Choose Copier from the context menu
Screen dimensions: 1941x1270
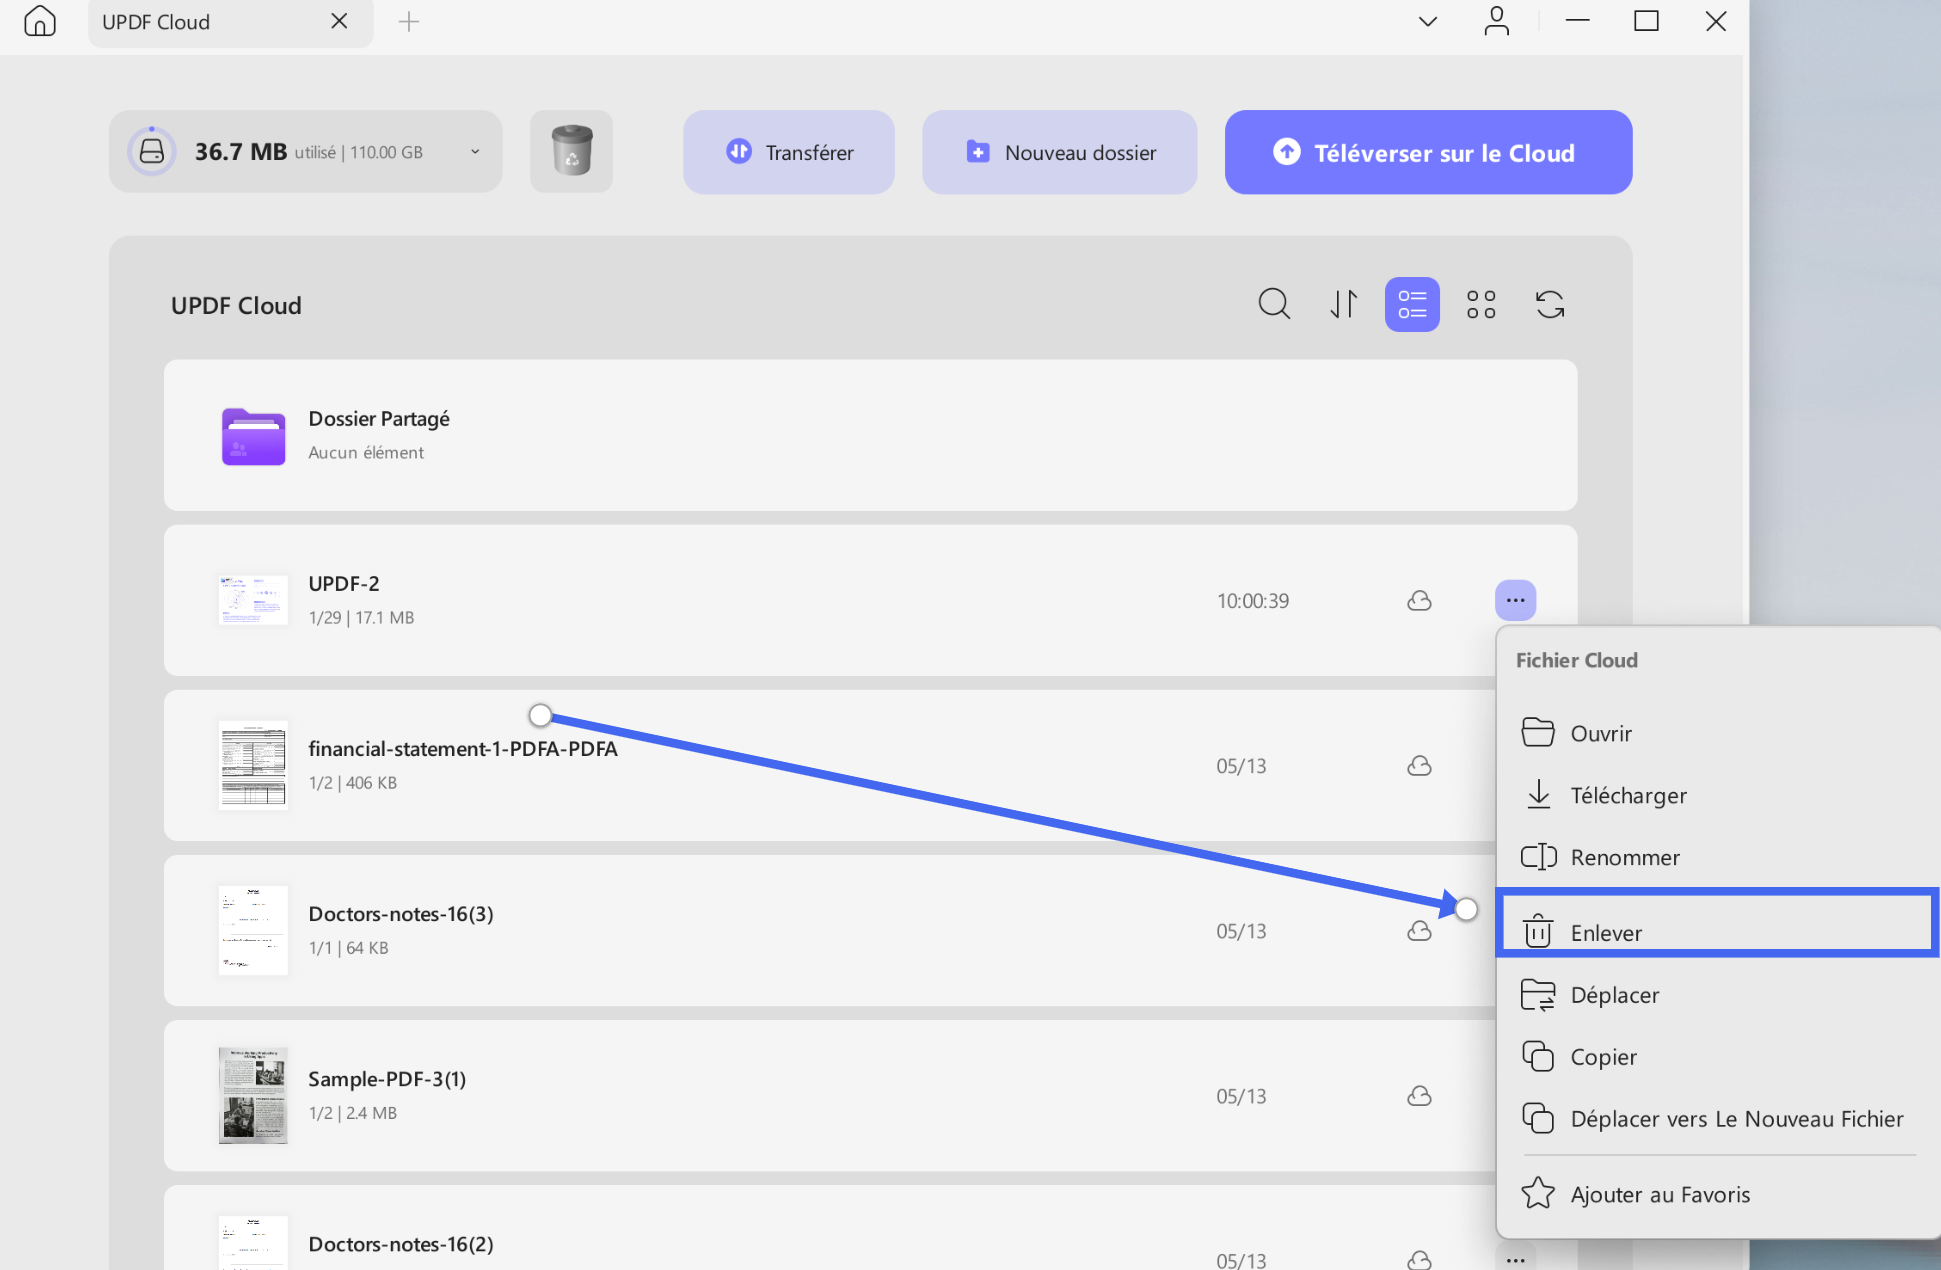(1718, 1057)
